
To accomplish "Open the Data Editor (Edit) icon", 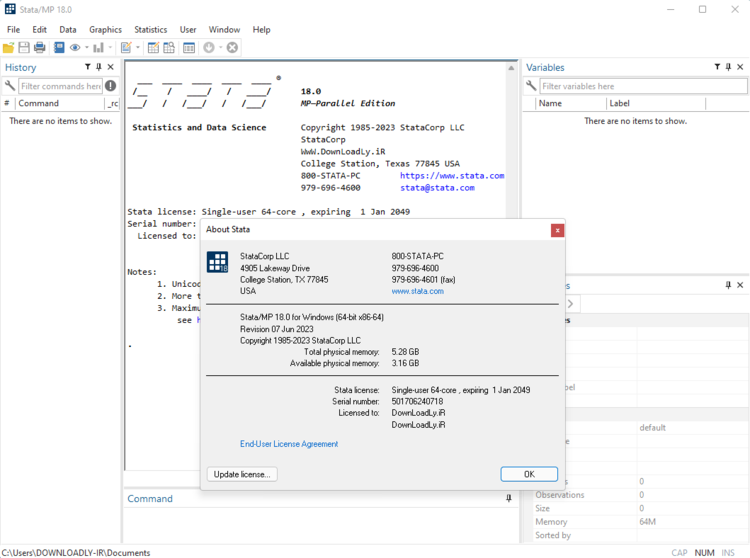I will [153, 47].
